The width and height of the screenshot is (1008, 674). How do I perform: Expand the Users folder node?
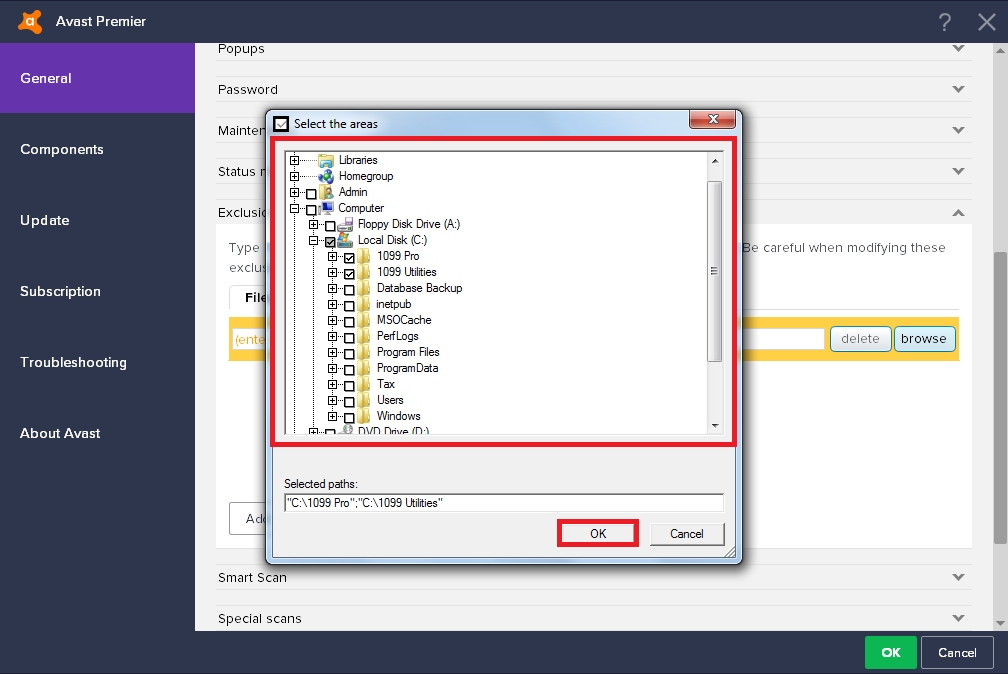[332, 400]
